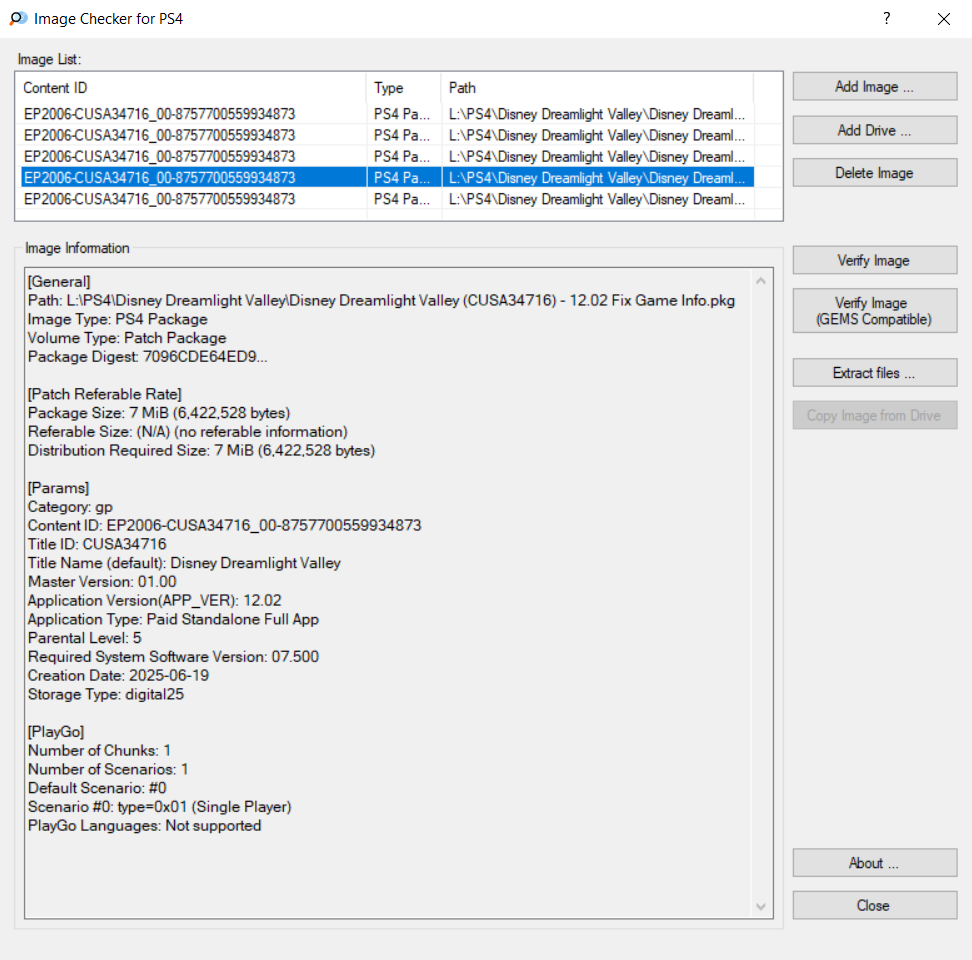The width and height of the screenshot is (972, 960).
Task: Close the window with the X icon
Action: 943,19
